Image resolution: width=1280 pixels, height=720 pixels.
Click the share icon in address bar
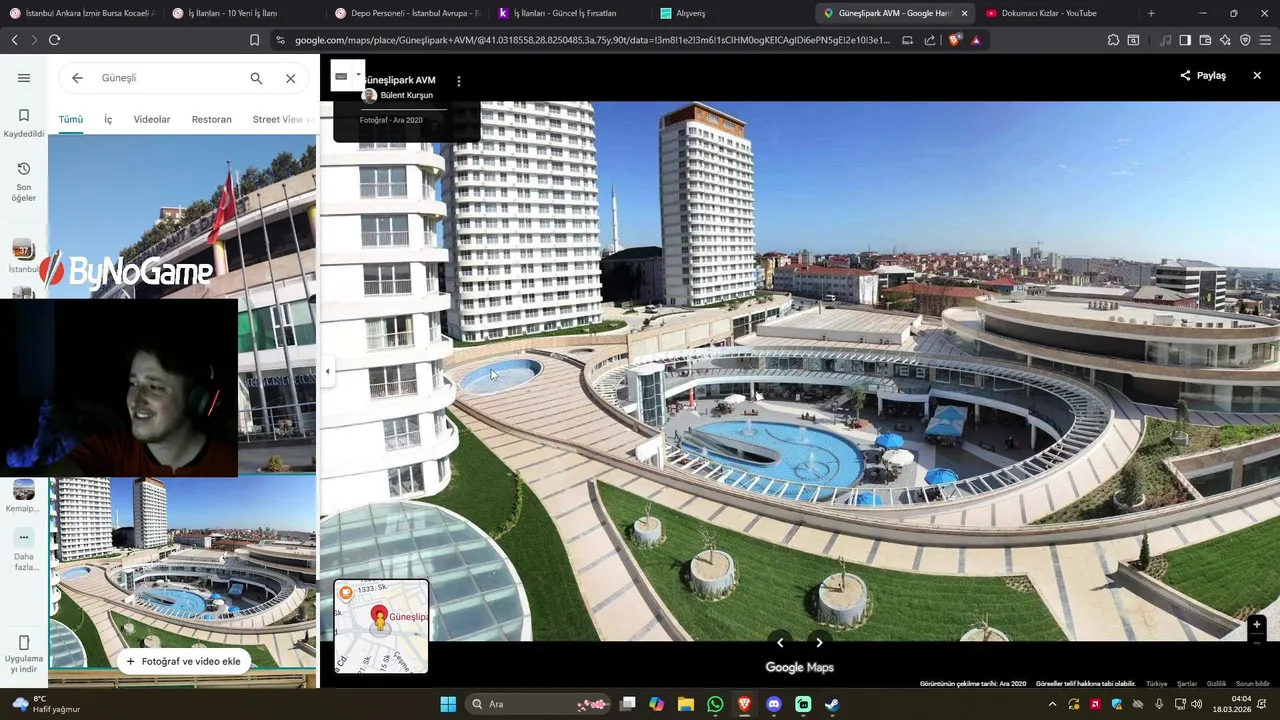point(930,40)
